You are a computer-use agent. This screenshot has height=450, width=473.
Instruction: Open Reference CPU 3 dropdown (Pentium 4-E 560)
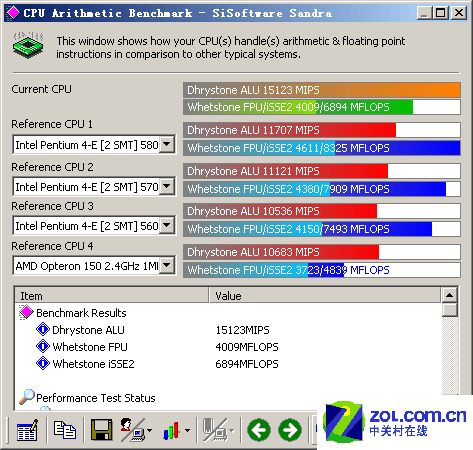167,225
